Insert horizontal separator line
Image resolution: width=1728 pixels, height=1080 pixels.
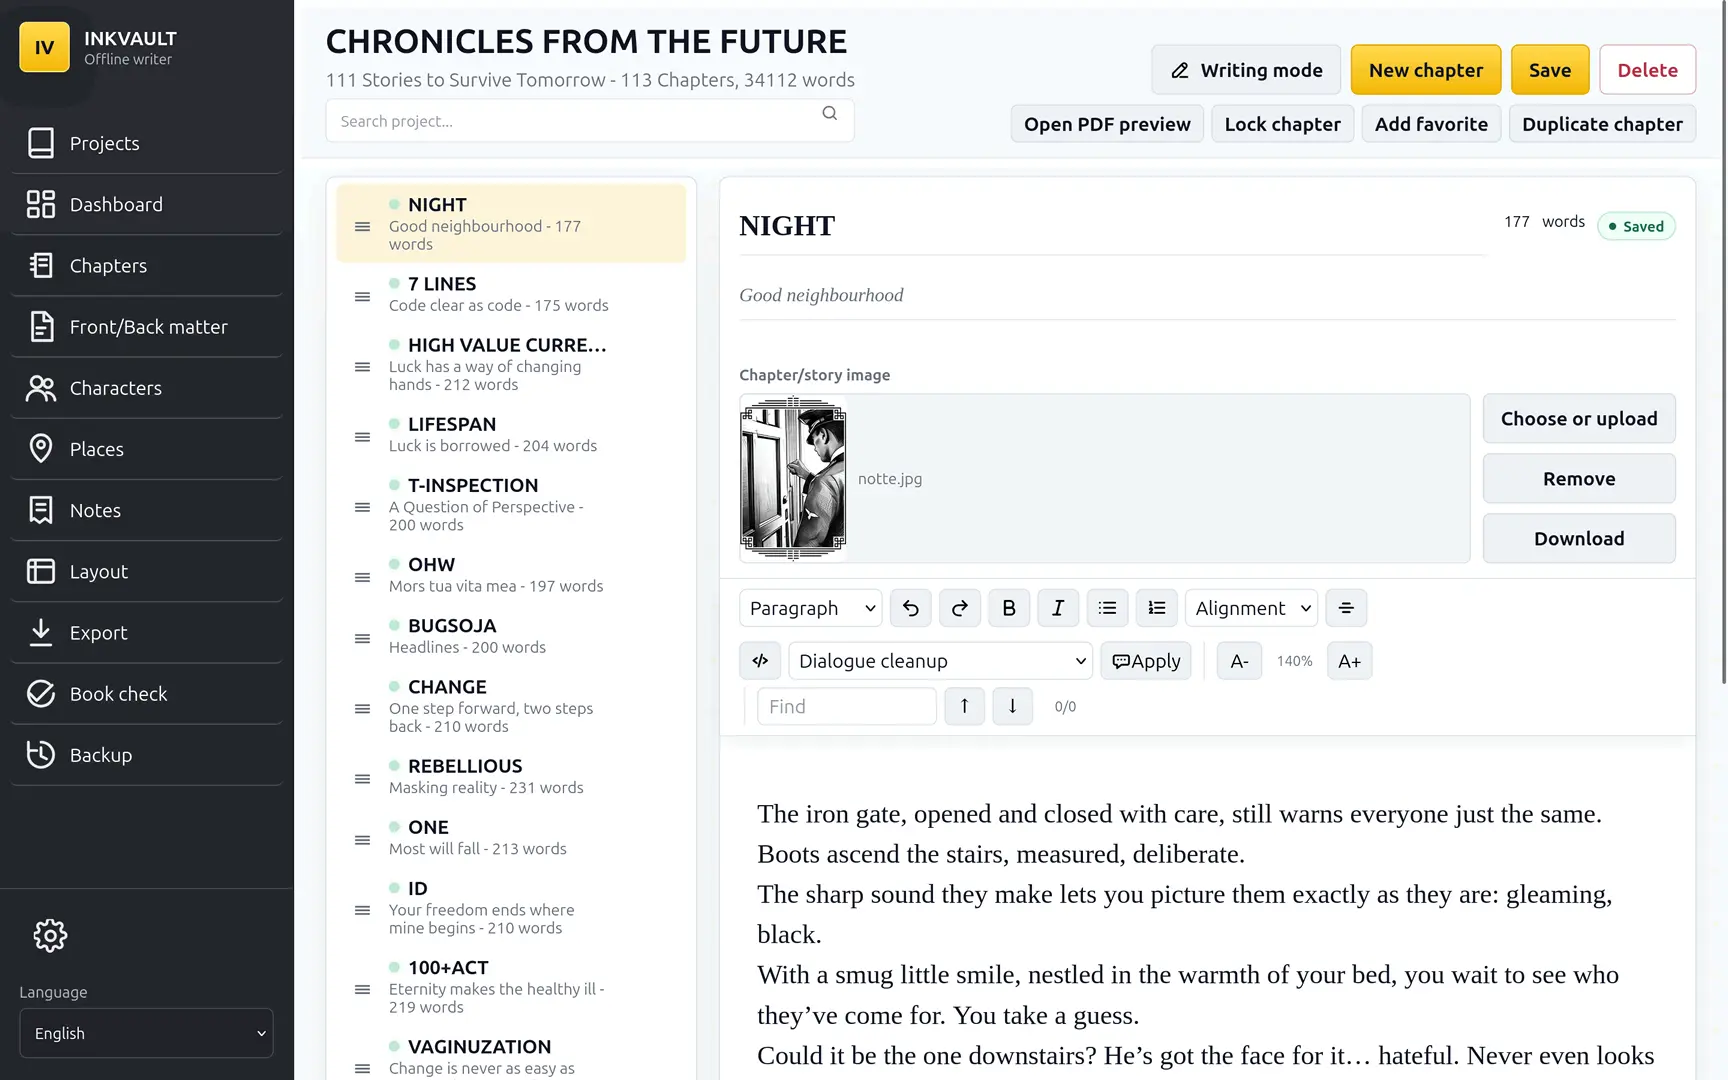1346,608
